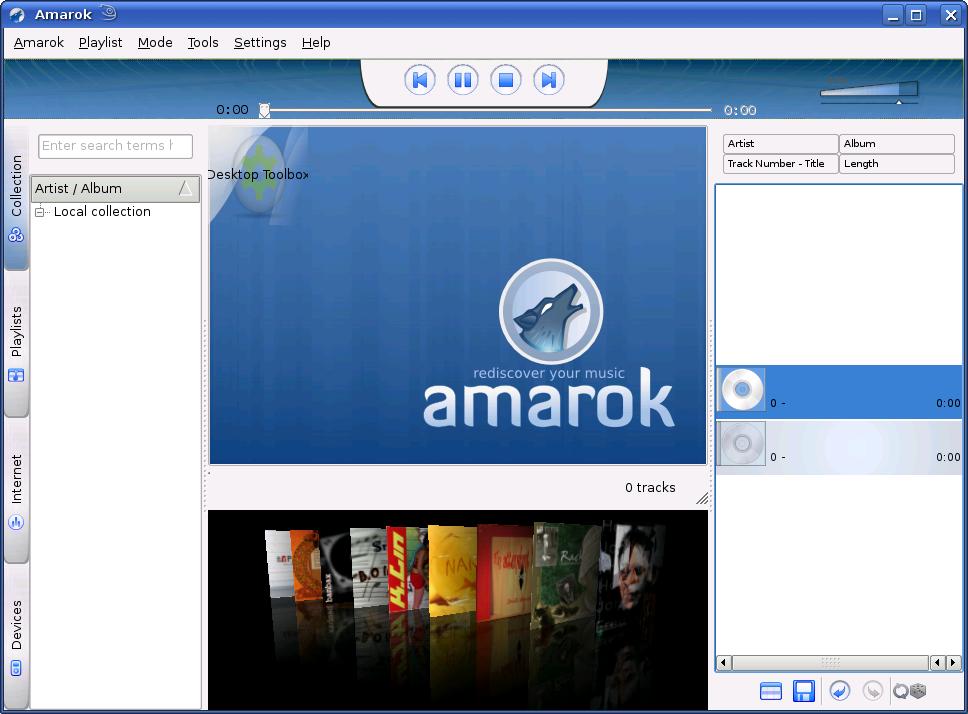Viewport: 968px width, 714px height.
Task: Switch to the Internet sidebar tab
Action: [x=16, y=491]
